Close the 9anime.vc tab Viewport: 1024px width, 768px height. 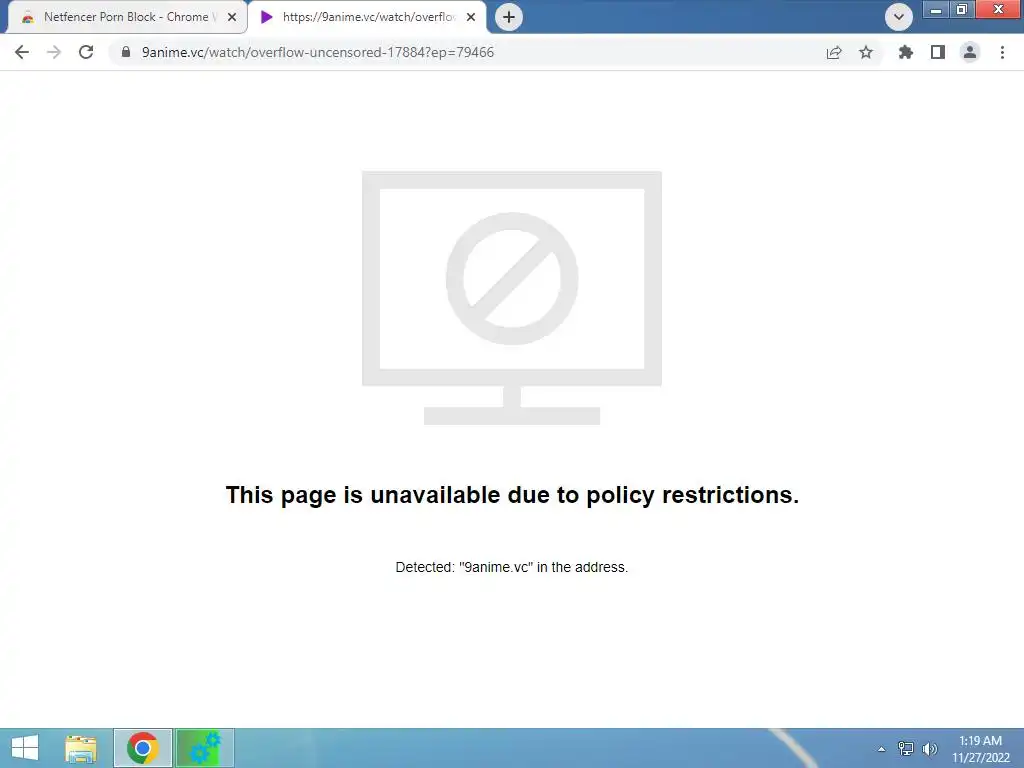pos(471,17)
